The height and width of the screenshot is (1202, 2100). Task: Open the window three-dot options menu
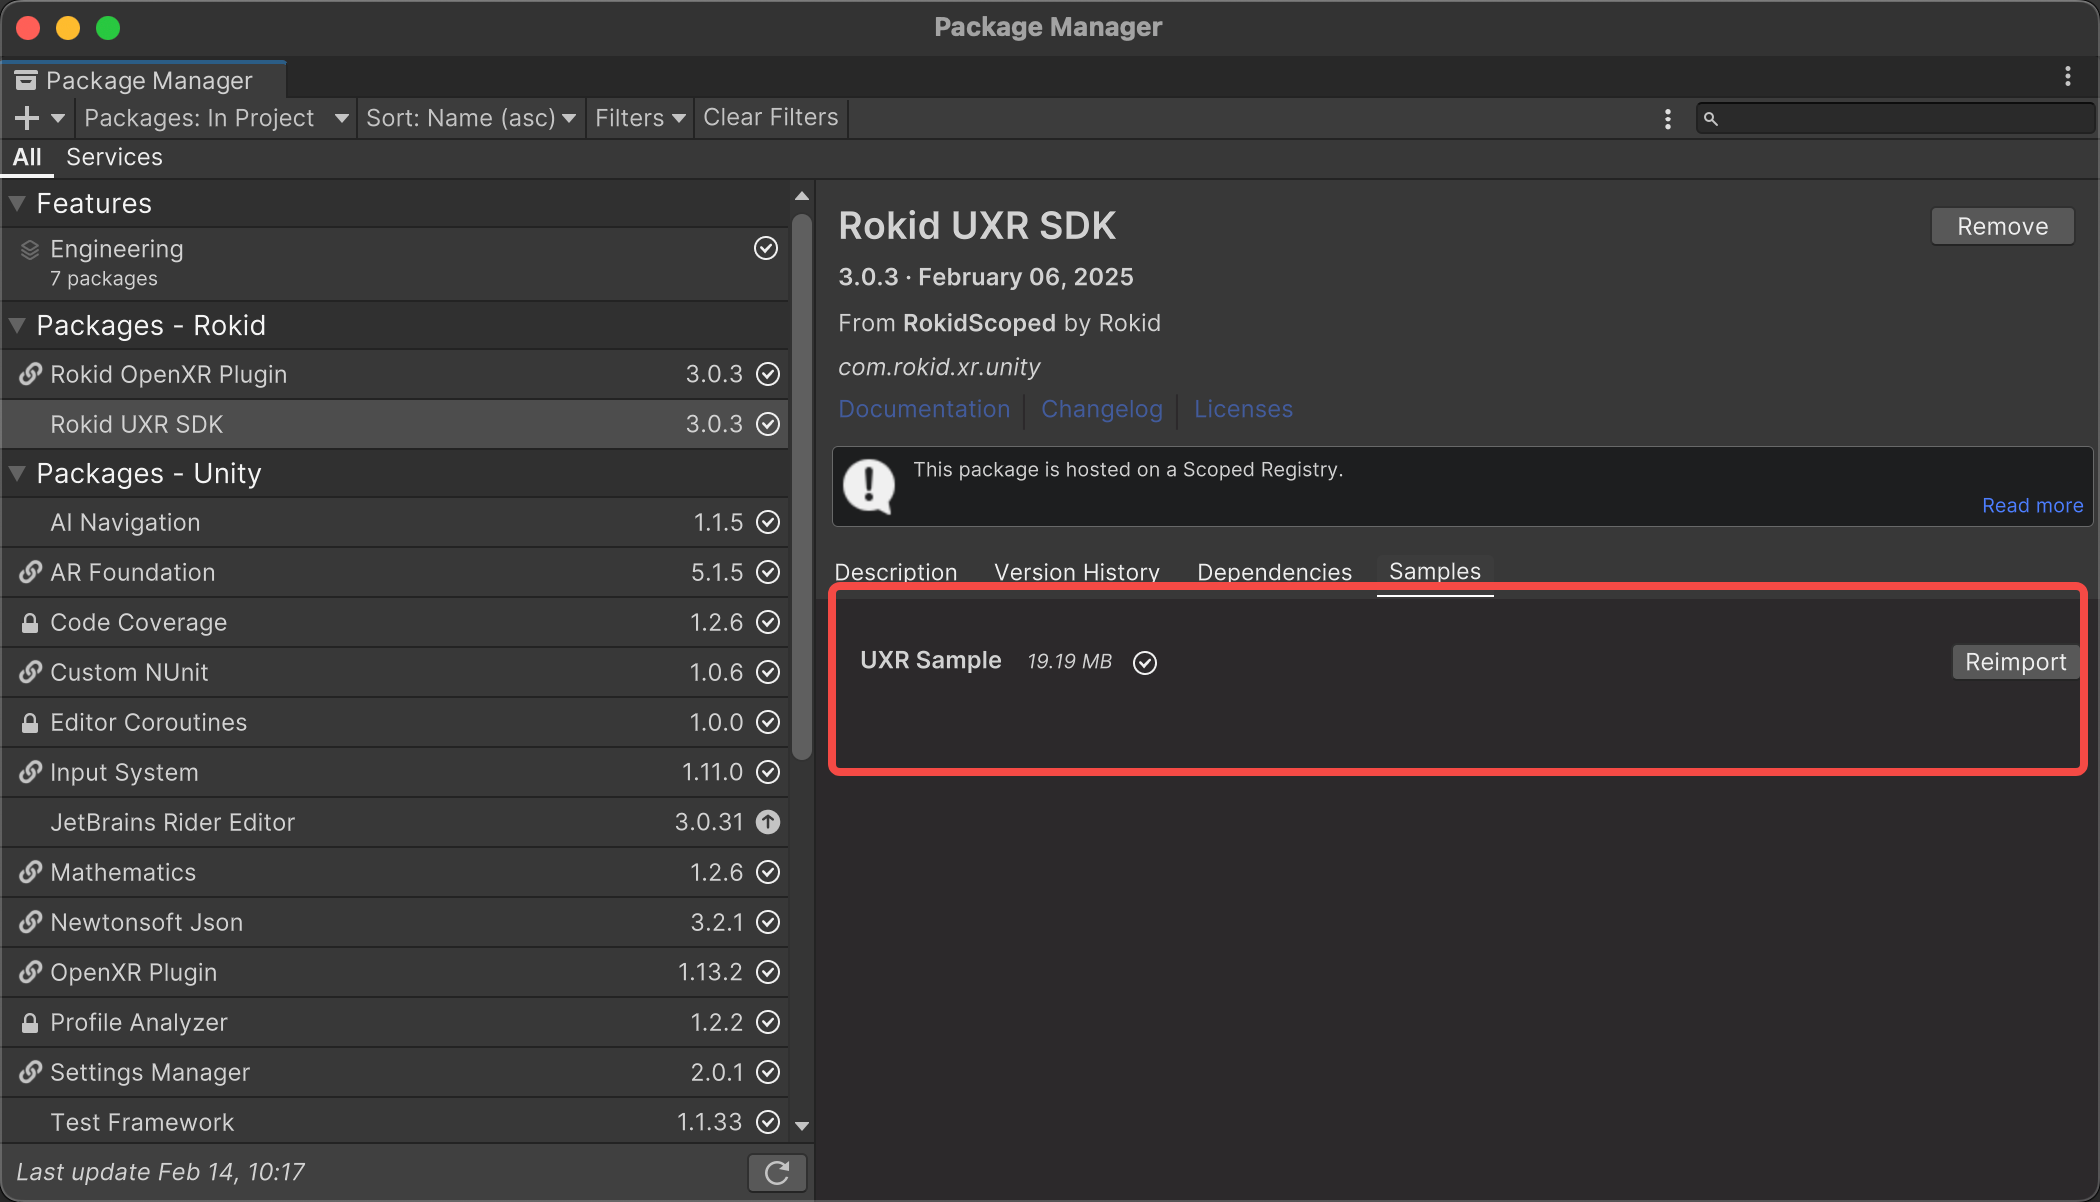pos(2067,76)
